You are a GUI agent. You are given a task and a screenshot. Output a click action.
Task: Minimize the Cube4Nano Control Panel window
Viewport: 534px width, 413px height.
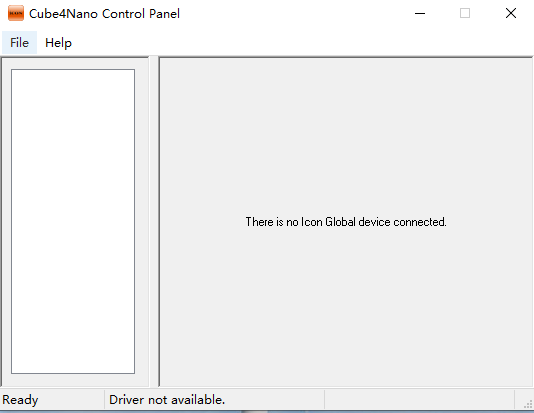click(x=420, y=13)
